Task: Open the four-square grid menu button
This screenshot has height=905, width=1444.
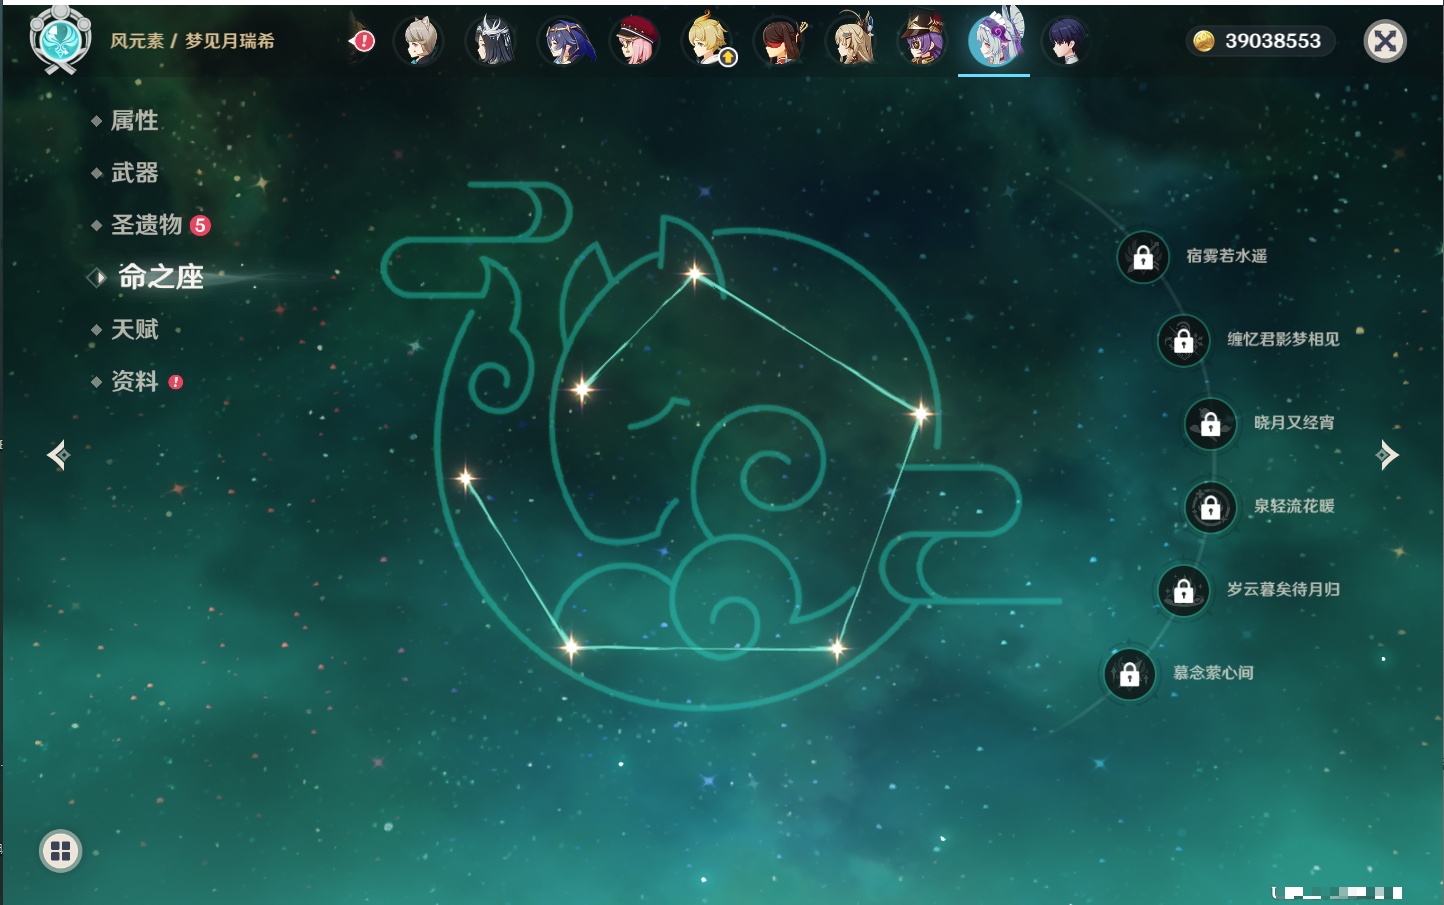Action: 60,851
